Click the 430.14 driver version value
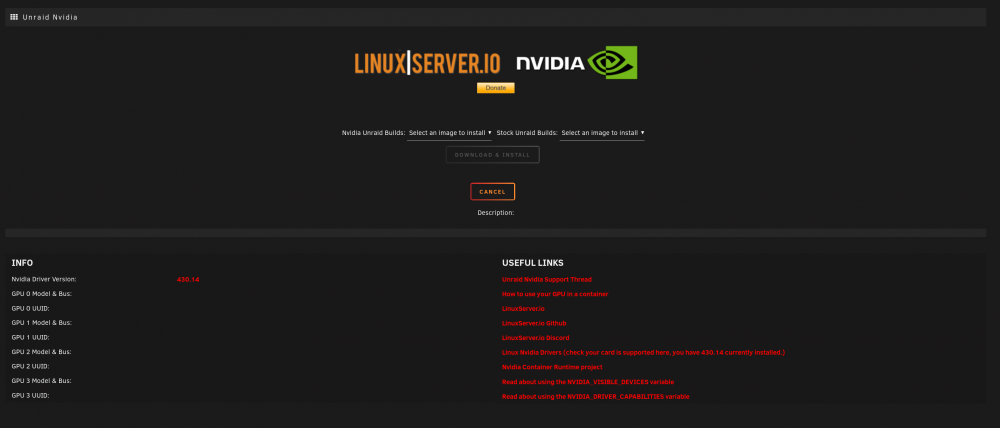The width and height of the screenshot is (1000, 428). (x=188, y=279)
